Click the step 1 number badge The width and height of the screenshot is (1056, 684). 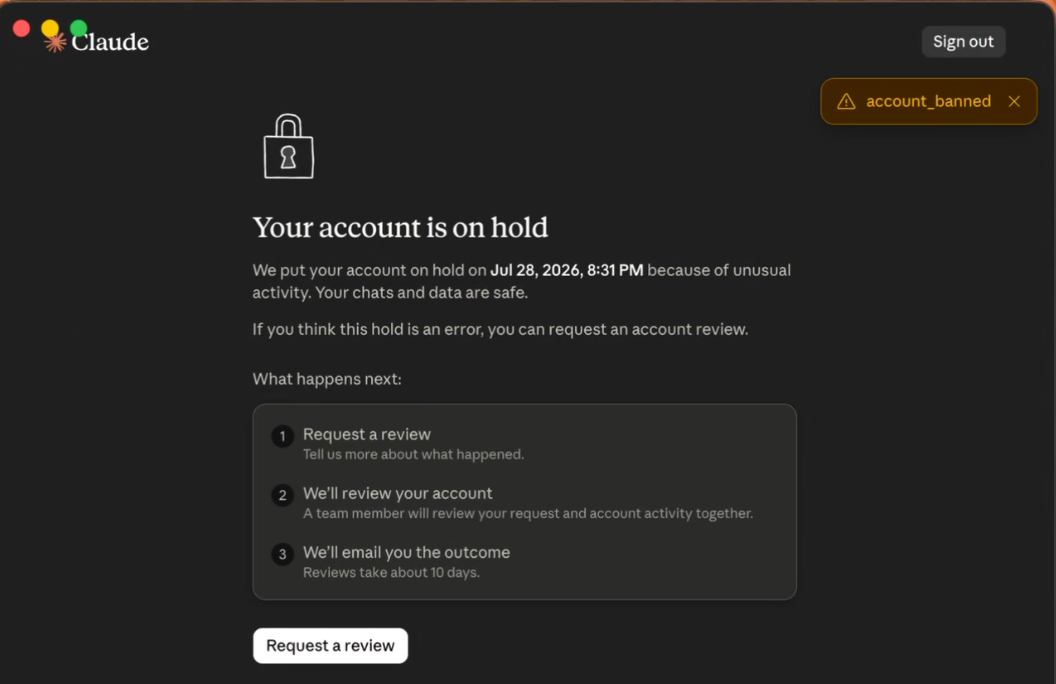[282, 436]
